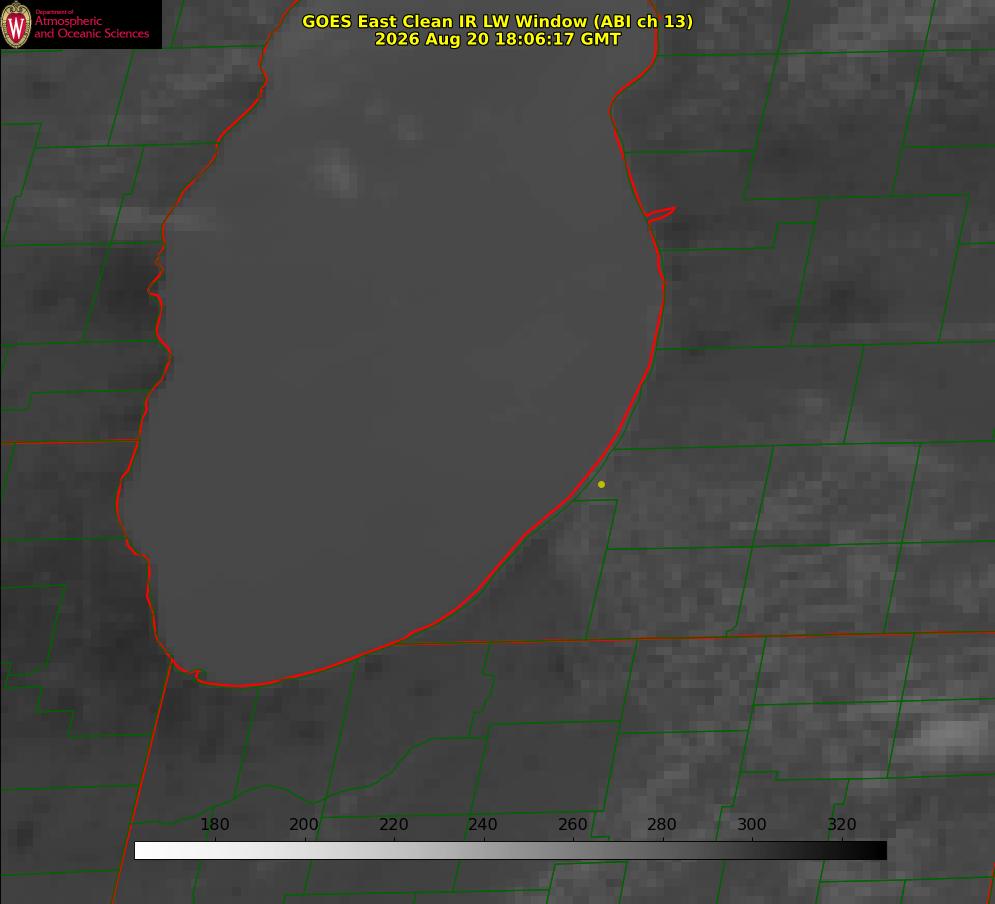The height and width of the screenshot is (904, 995).
Task: Click the GOES East Clean IR LW Window title
Action: click(497, 21)
